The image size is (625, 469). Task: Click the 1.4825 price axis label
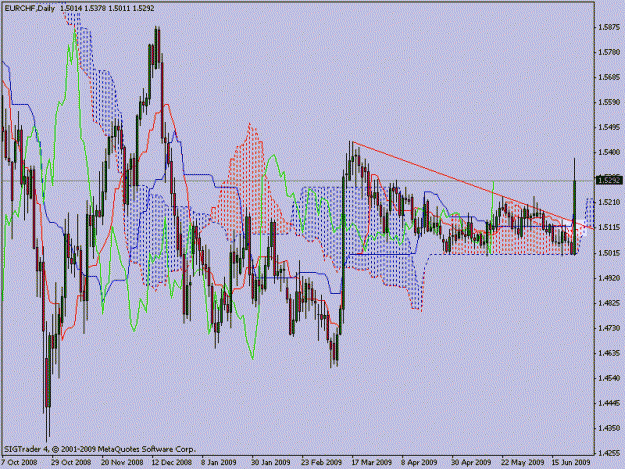point(609,303)
